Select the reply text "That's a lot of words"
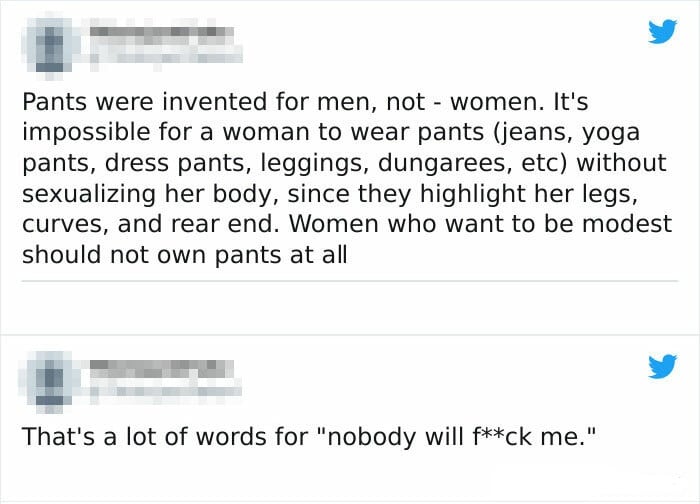This screenshot has height=504, width=700. point(165,436)
